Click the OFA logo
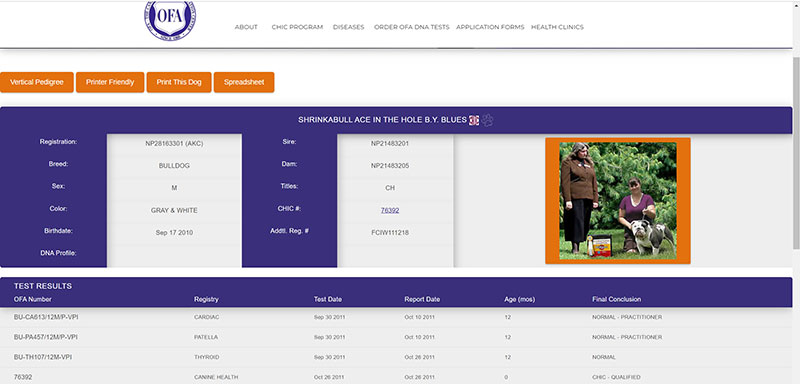This screenshot has height=384, width=800. [x=170, y=20]
